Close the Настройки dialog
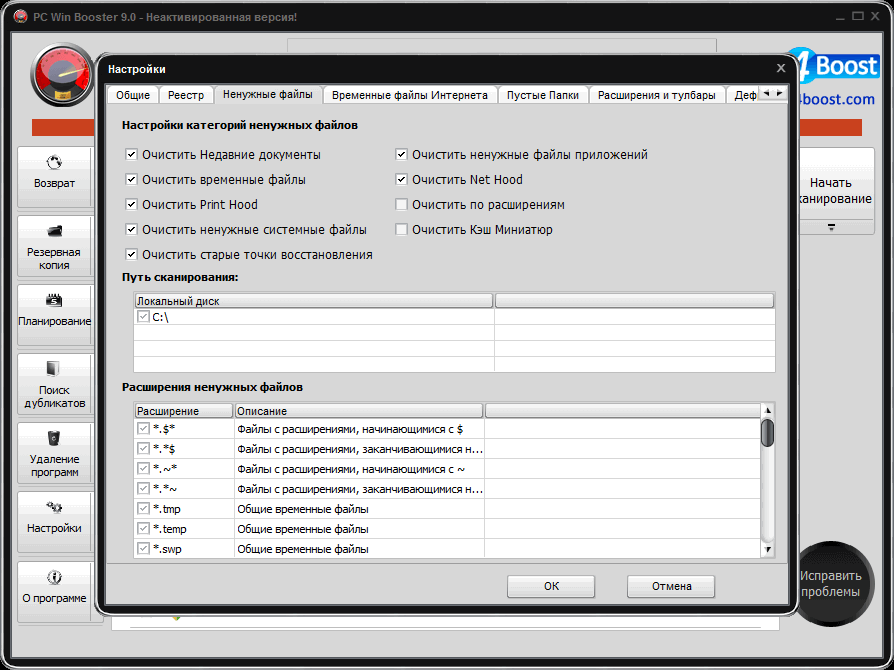The image size is (894, 670). tap(781, 68)
